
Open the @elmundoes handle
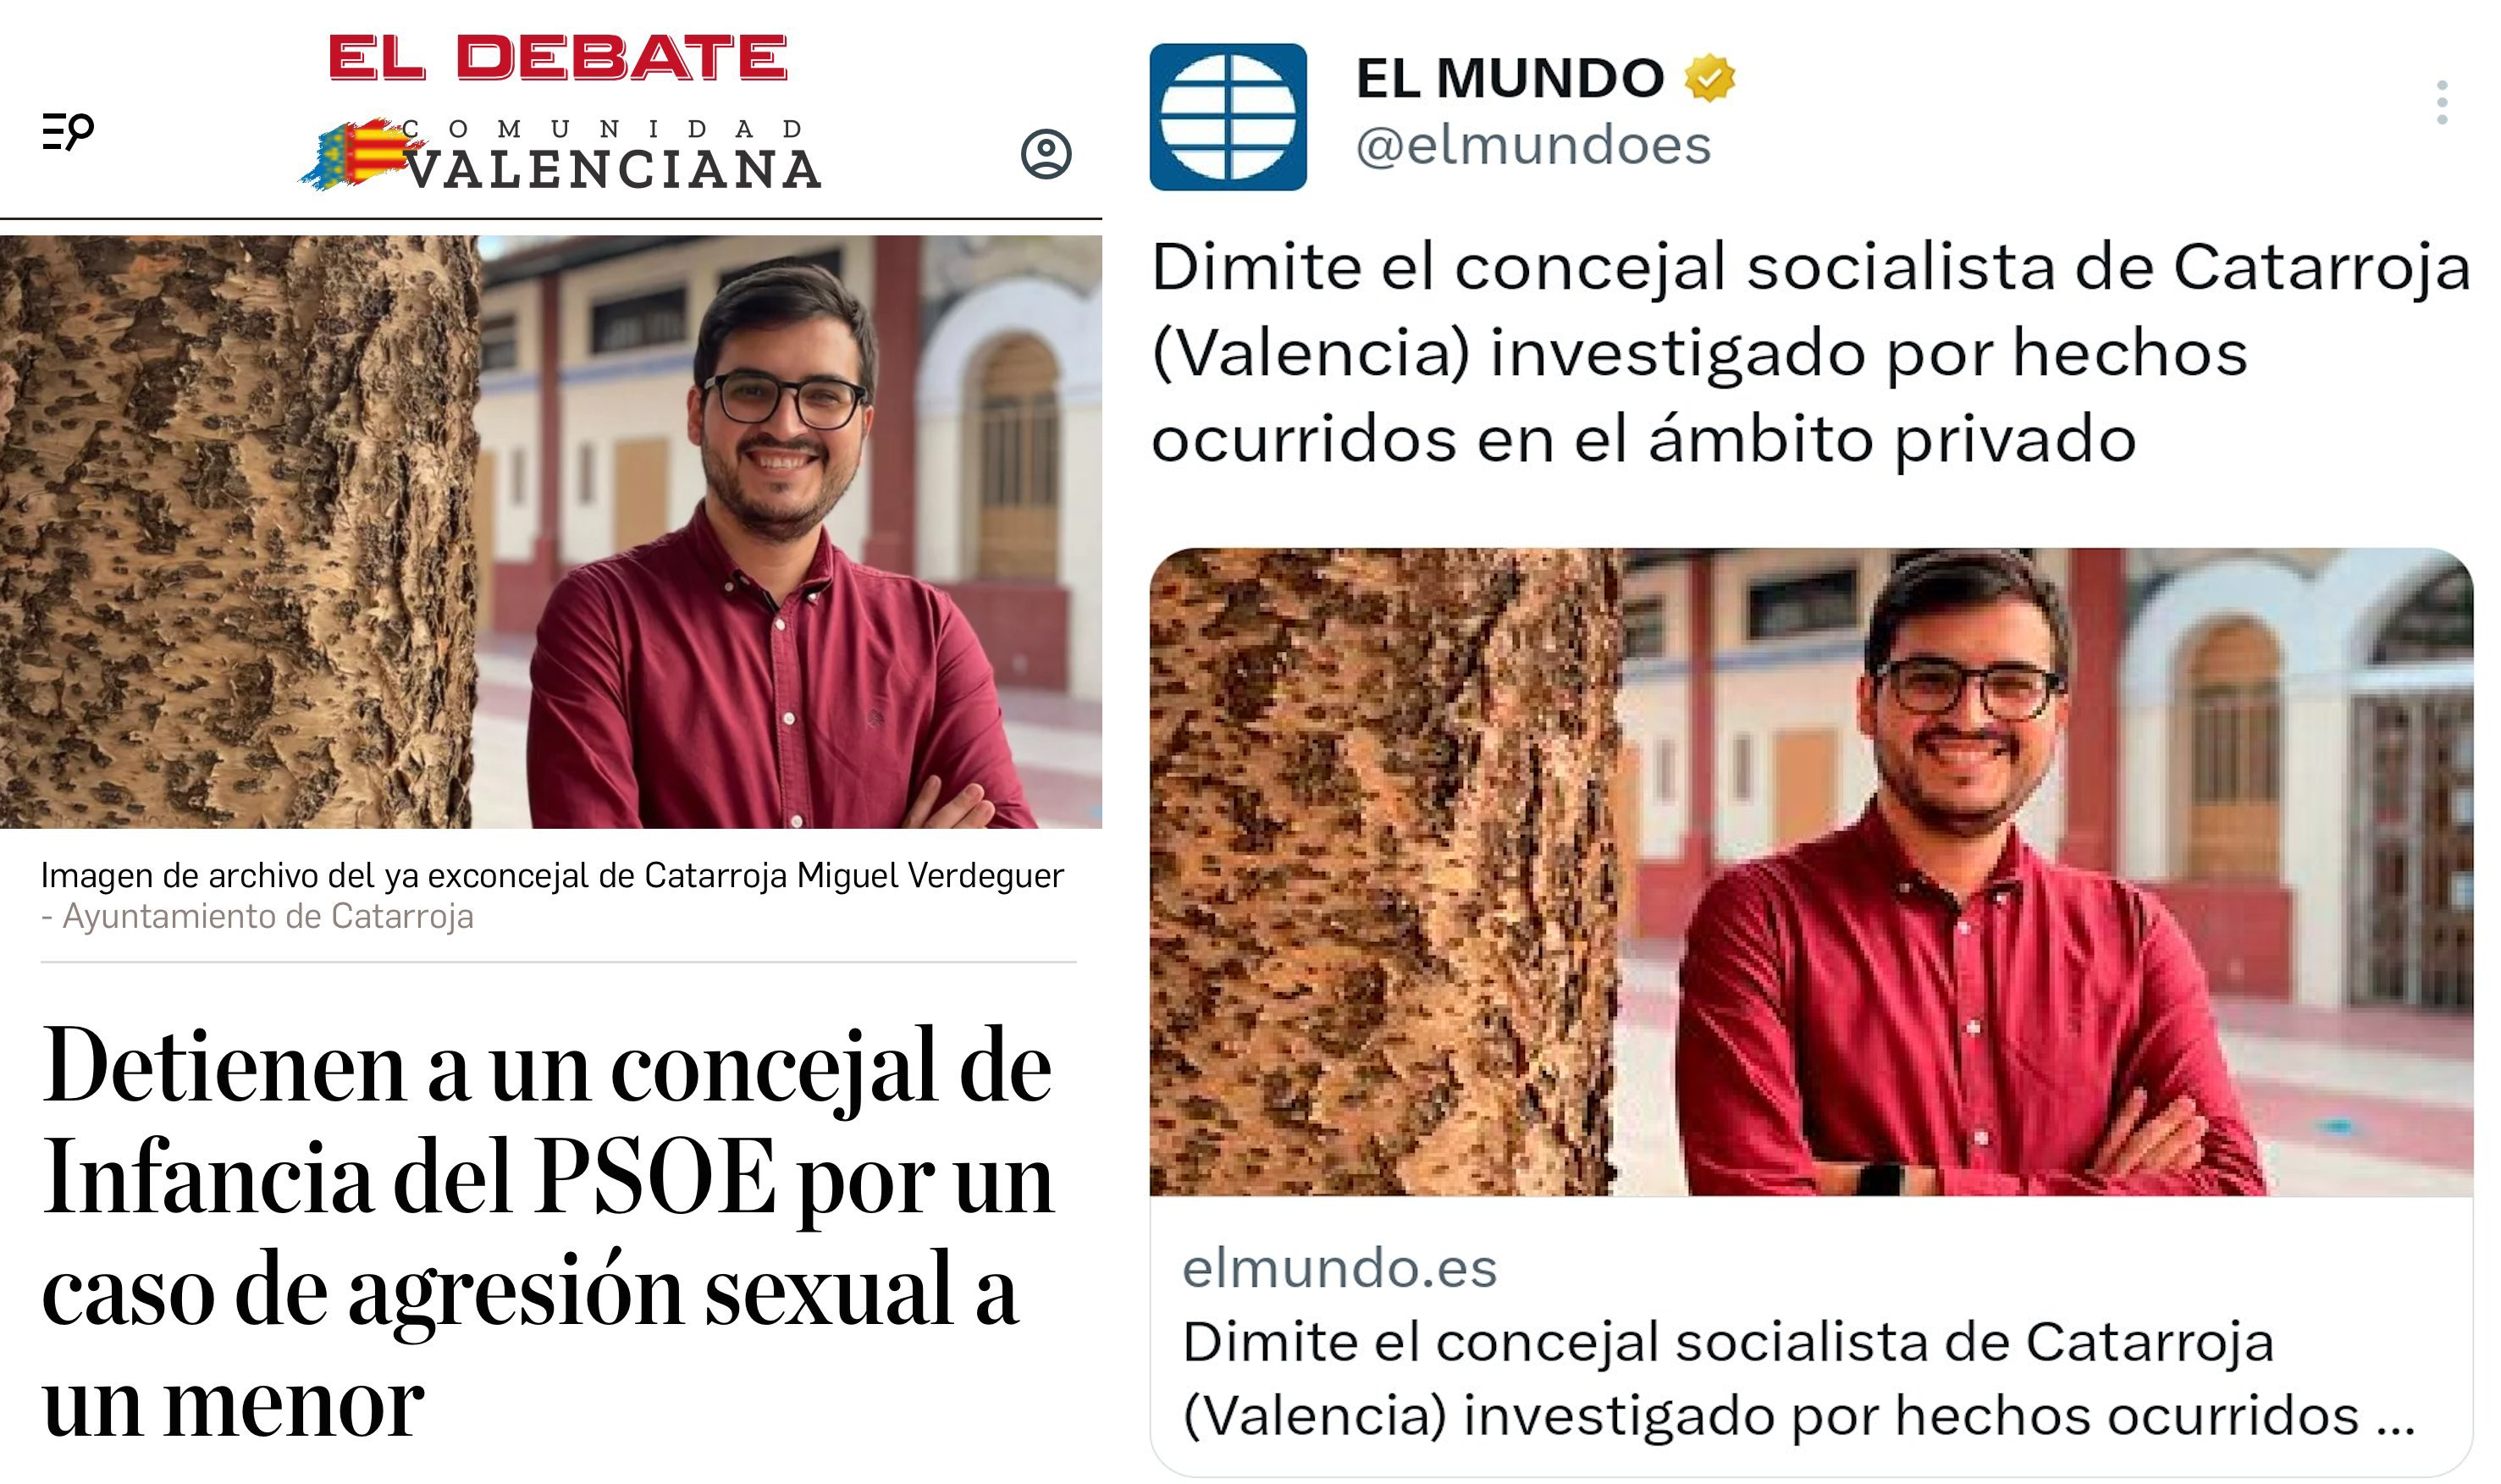[1533, 146]
